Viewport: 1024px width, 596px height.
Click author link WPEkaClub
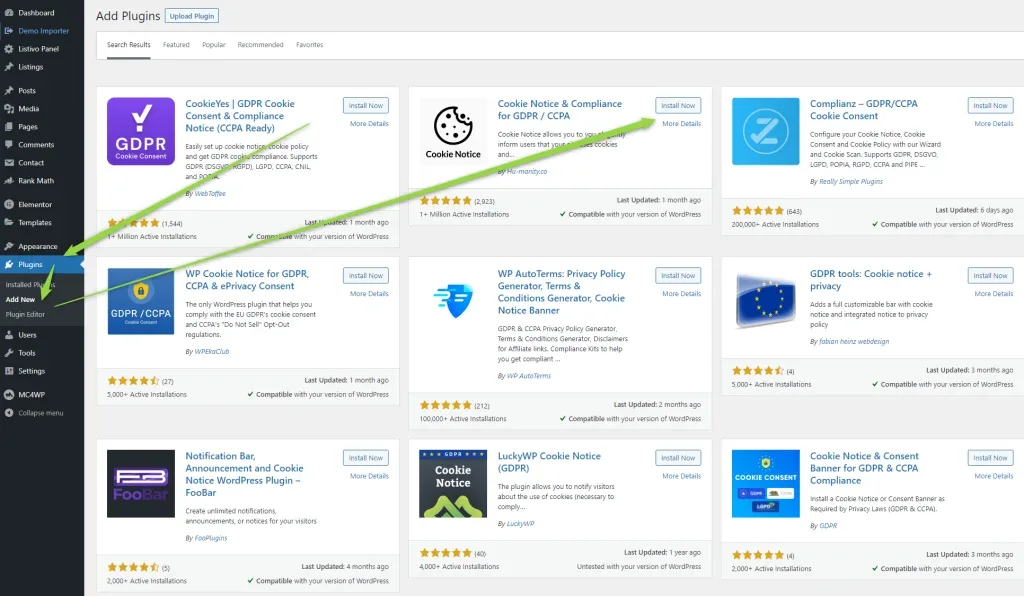212,351
